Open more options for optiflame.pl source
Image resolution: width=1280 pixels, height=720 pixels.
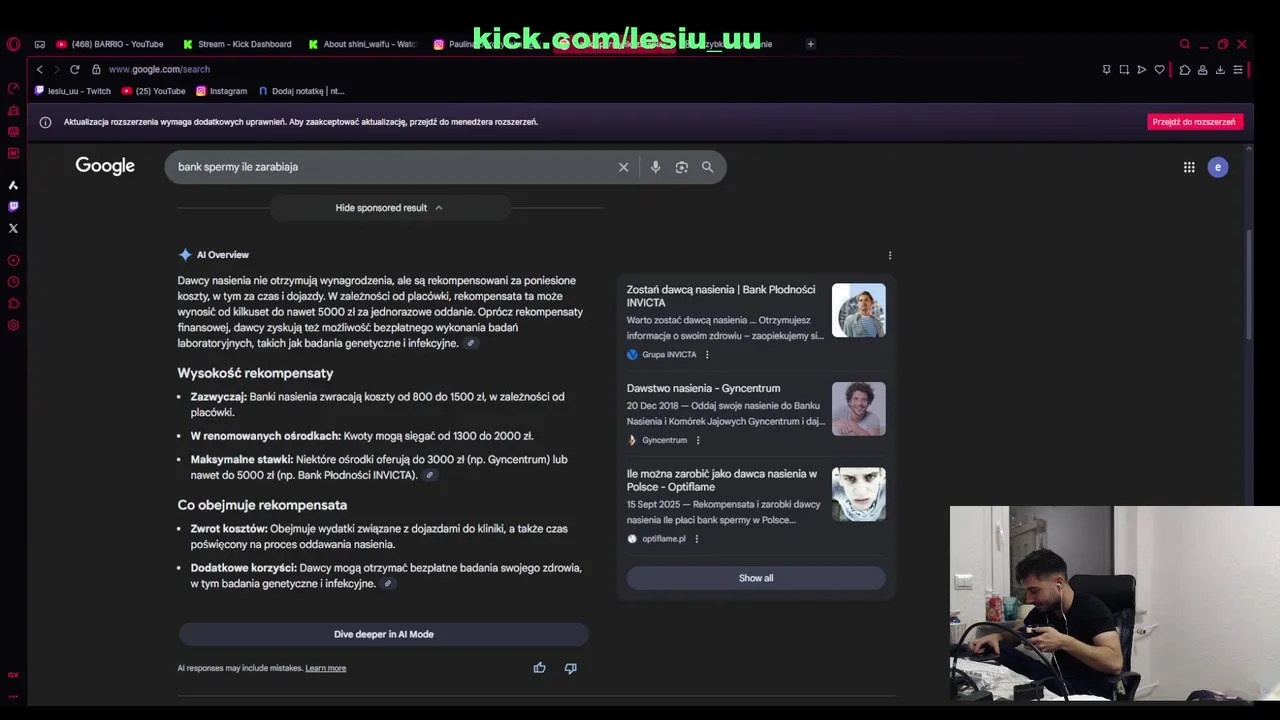pos(696,539)
